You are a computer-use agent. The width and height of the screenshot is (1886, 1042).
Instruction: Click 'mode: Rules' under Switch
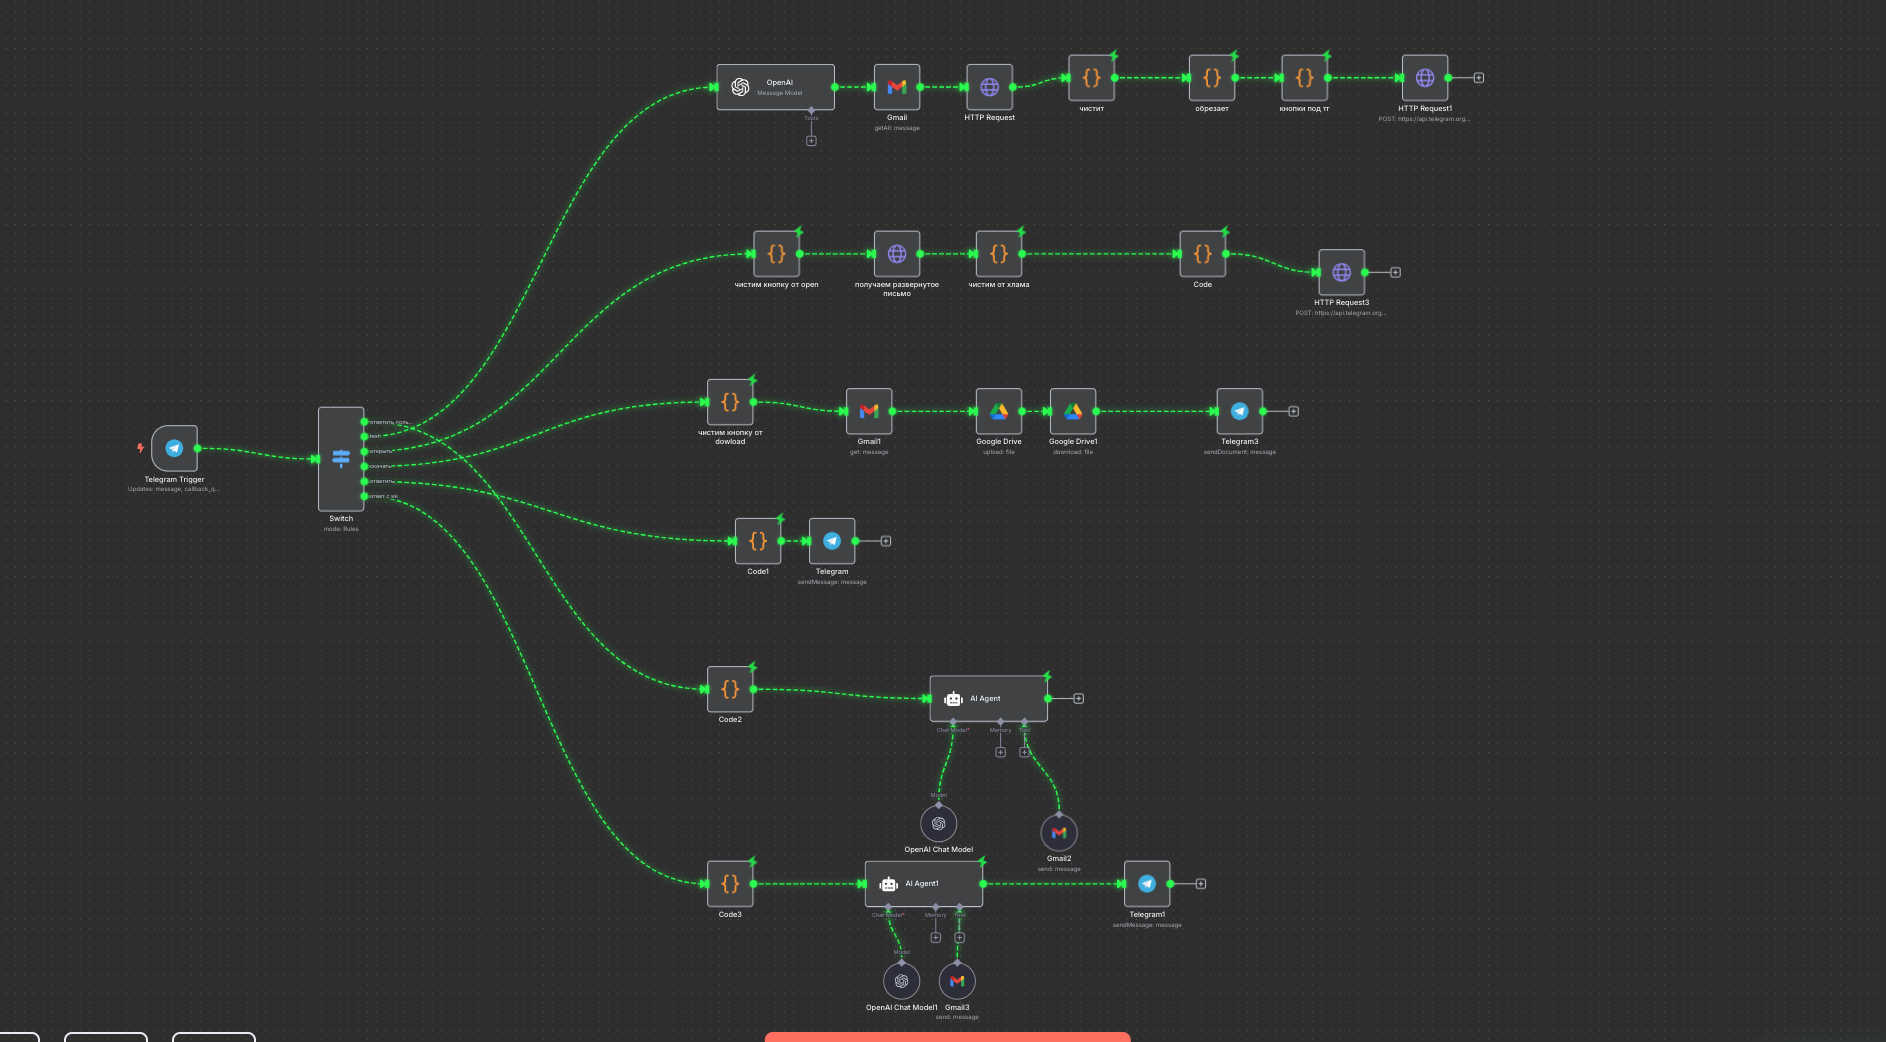click(341, 529)
